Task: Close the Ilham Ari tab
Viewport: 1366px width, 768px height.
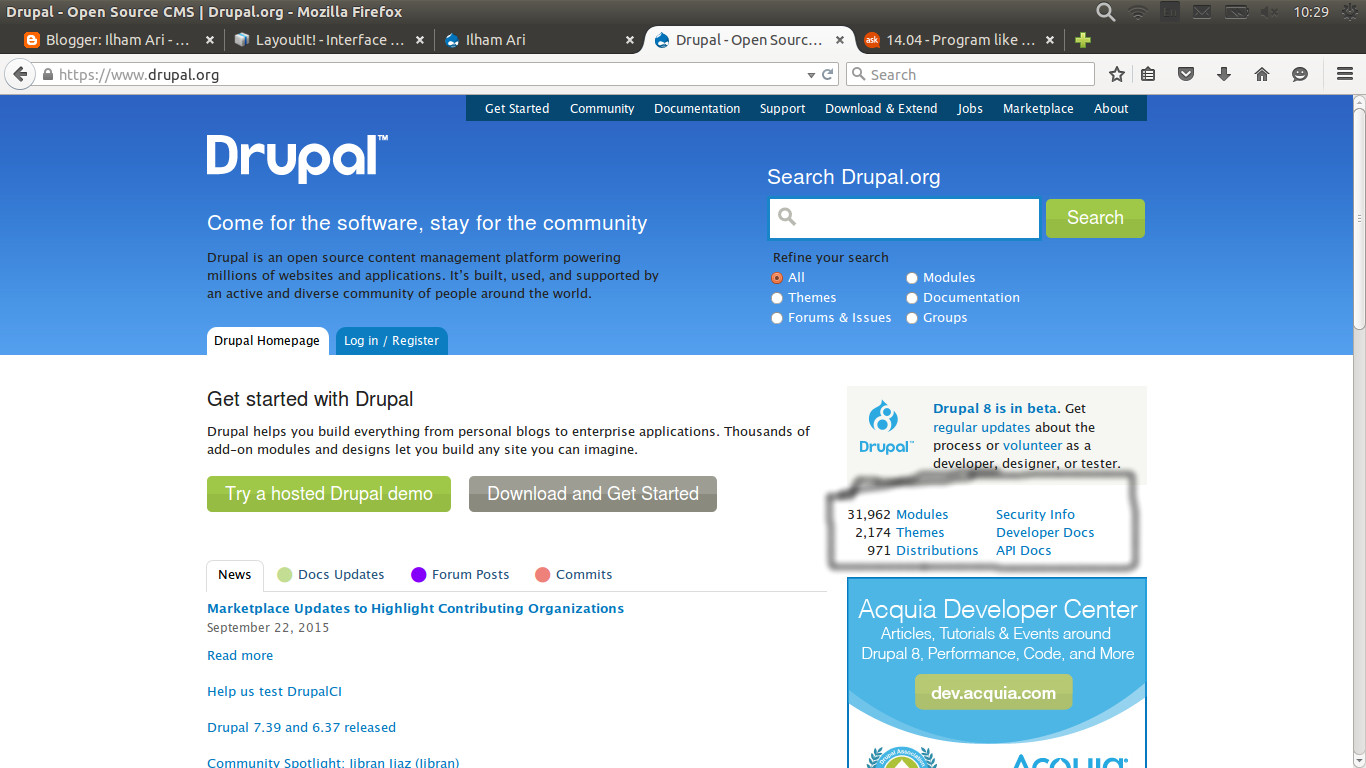Action: pos(630,40)
